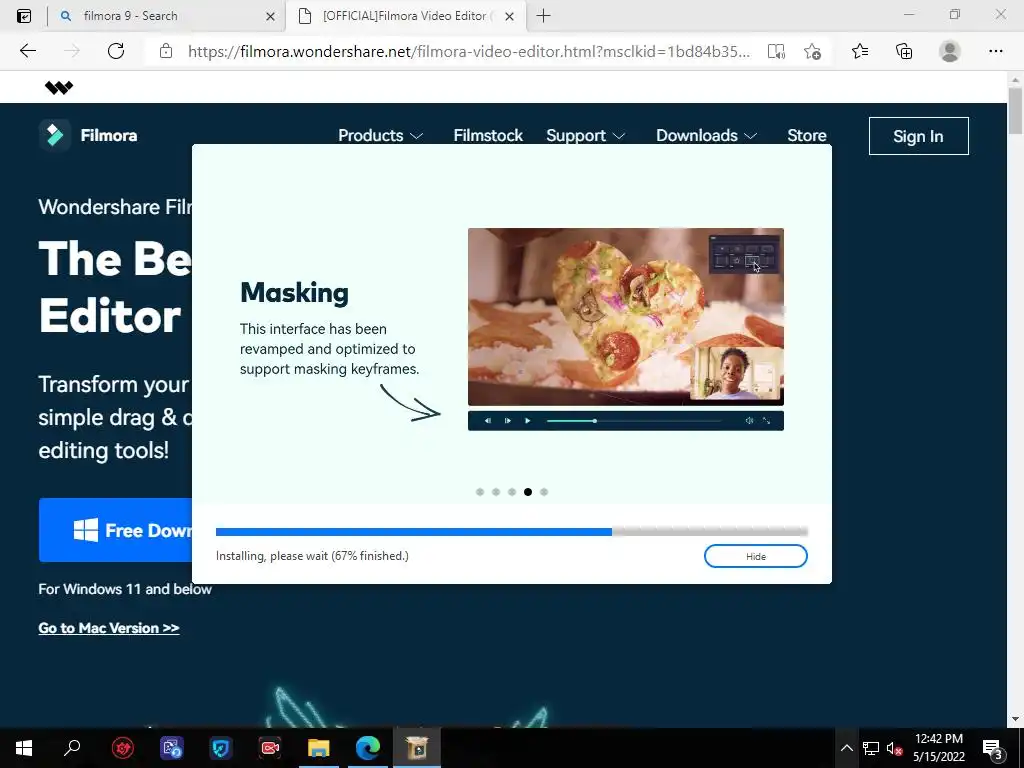Close the Filmora Video Editor tab

(509, 16)
